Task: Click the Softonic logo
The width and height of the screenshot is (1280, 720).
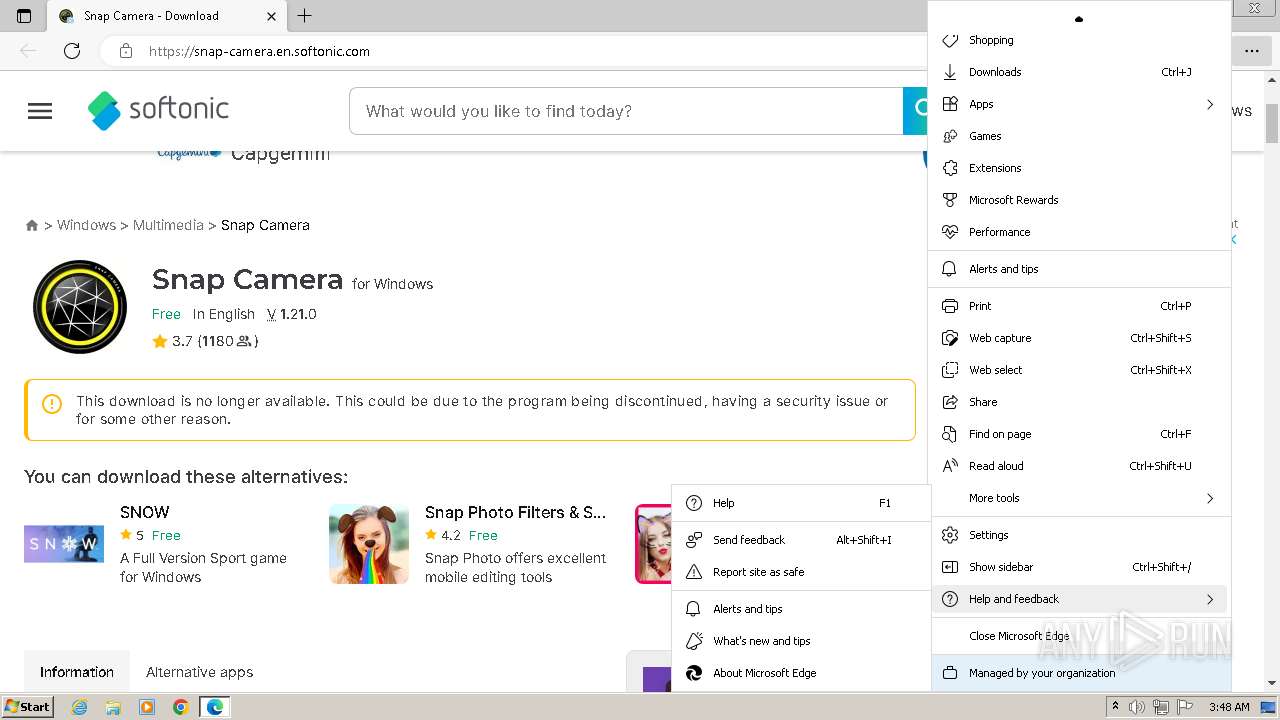Action: point(159,110)
